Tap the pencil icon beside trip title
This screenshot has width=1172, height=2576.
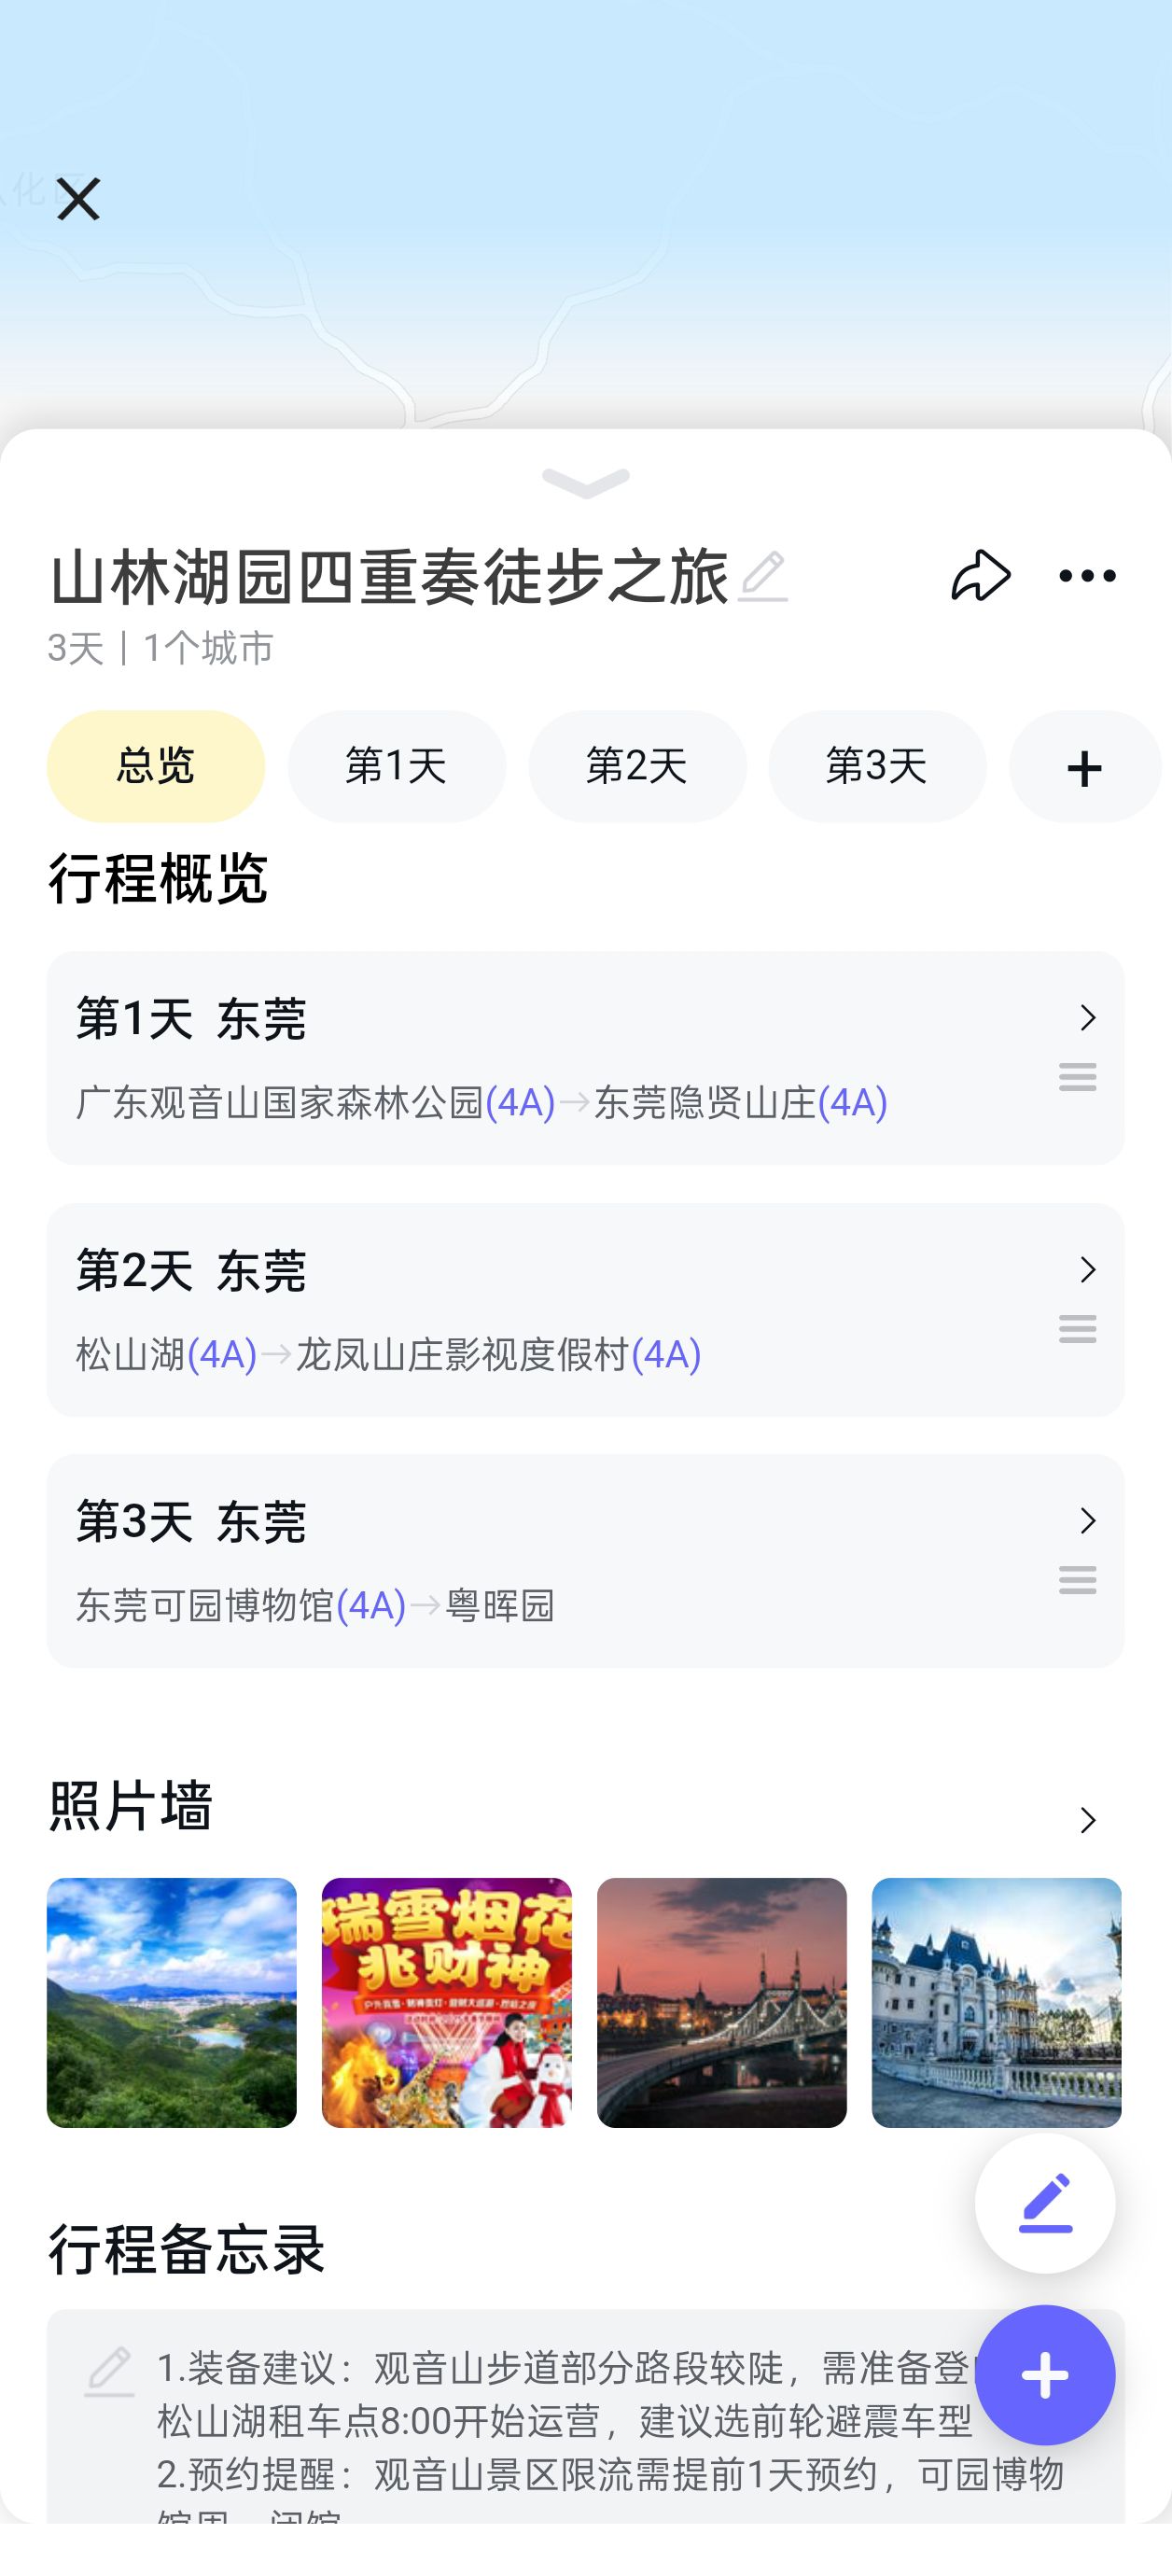763,577
